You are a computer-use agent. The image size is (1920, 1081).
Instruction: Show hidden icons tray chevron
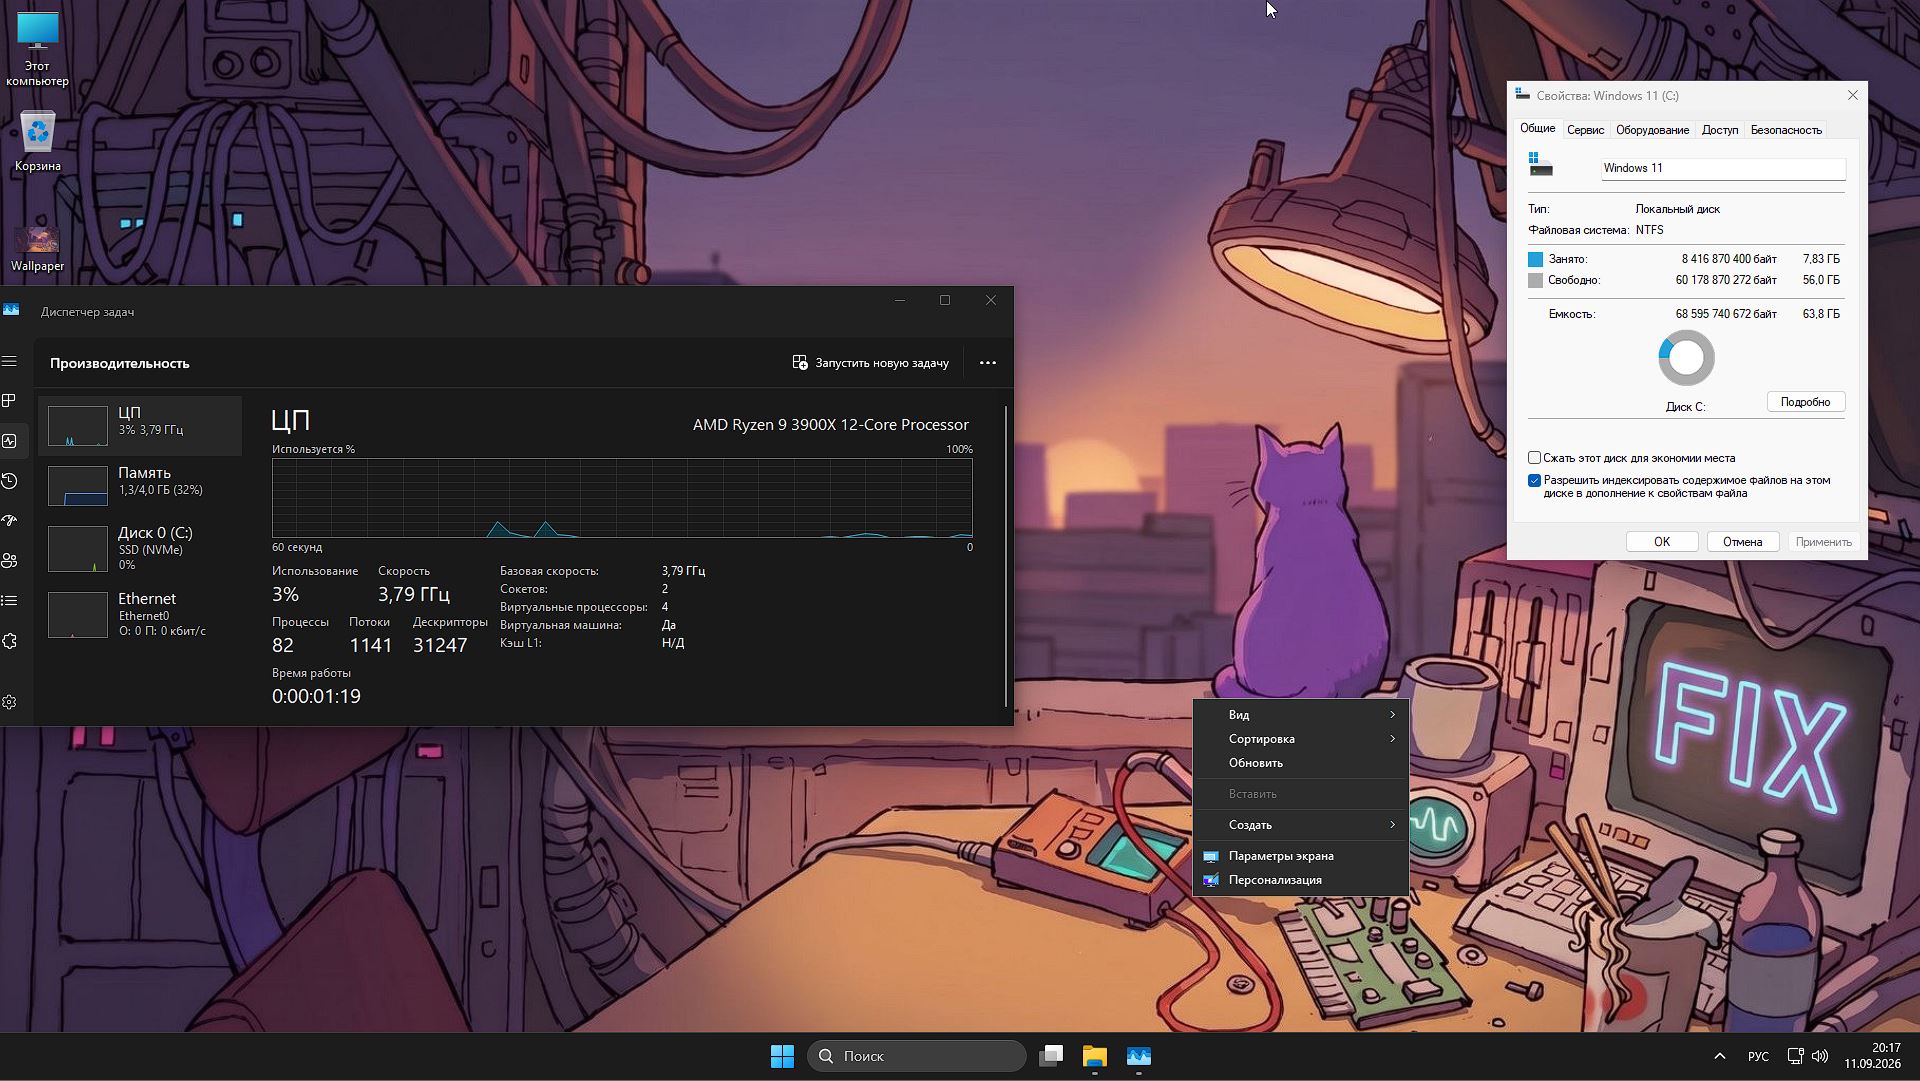1720,1056
